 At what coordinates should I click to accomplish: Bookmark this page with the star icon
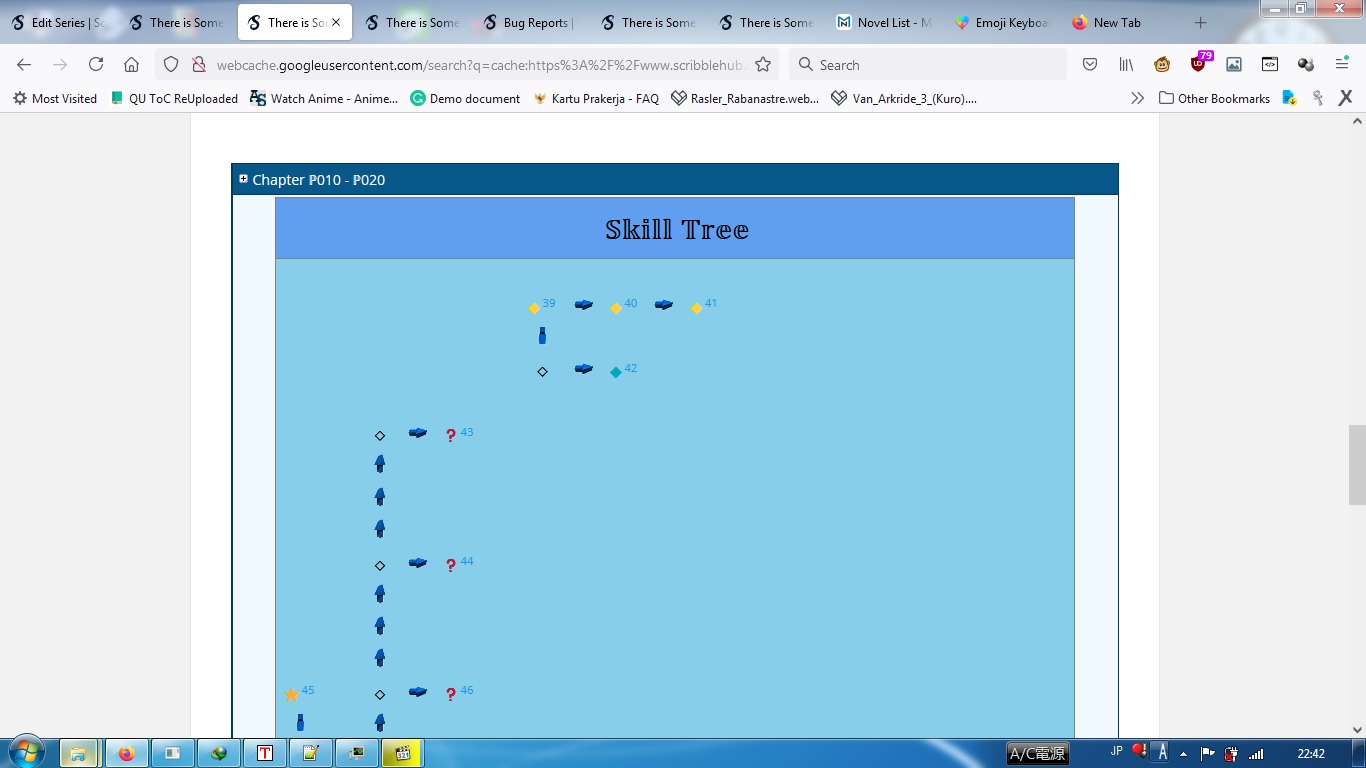(763, 65)
